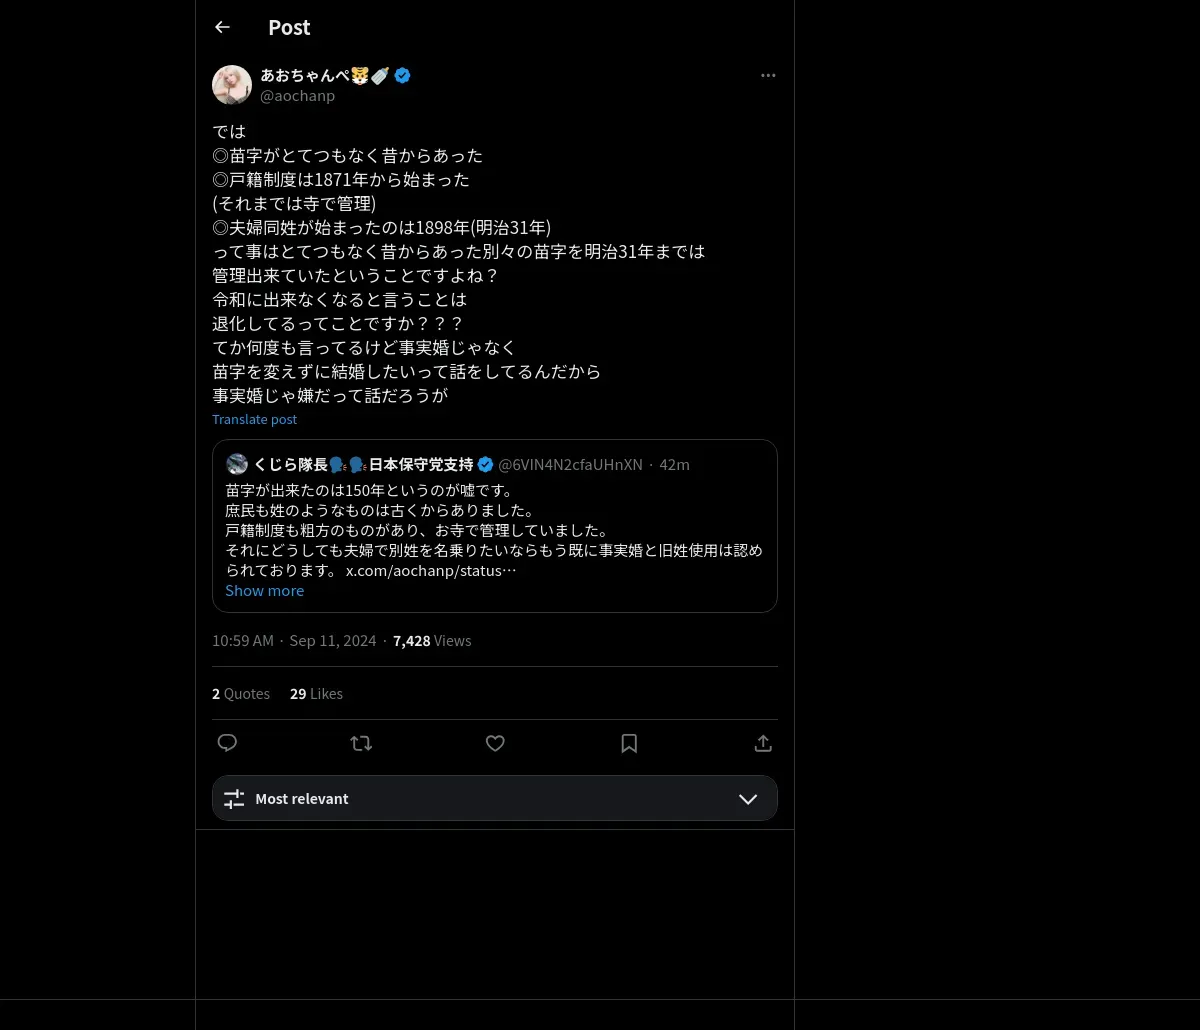Bookmark this post
1200x1030 pixels.
(x=629, y=743)
